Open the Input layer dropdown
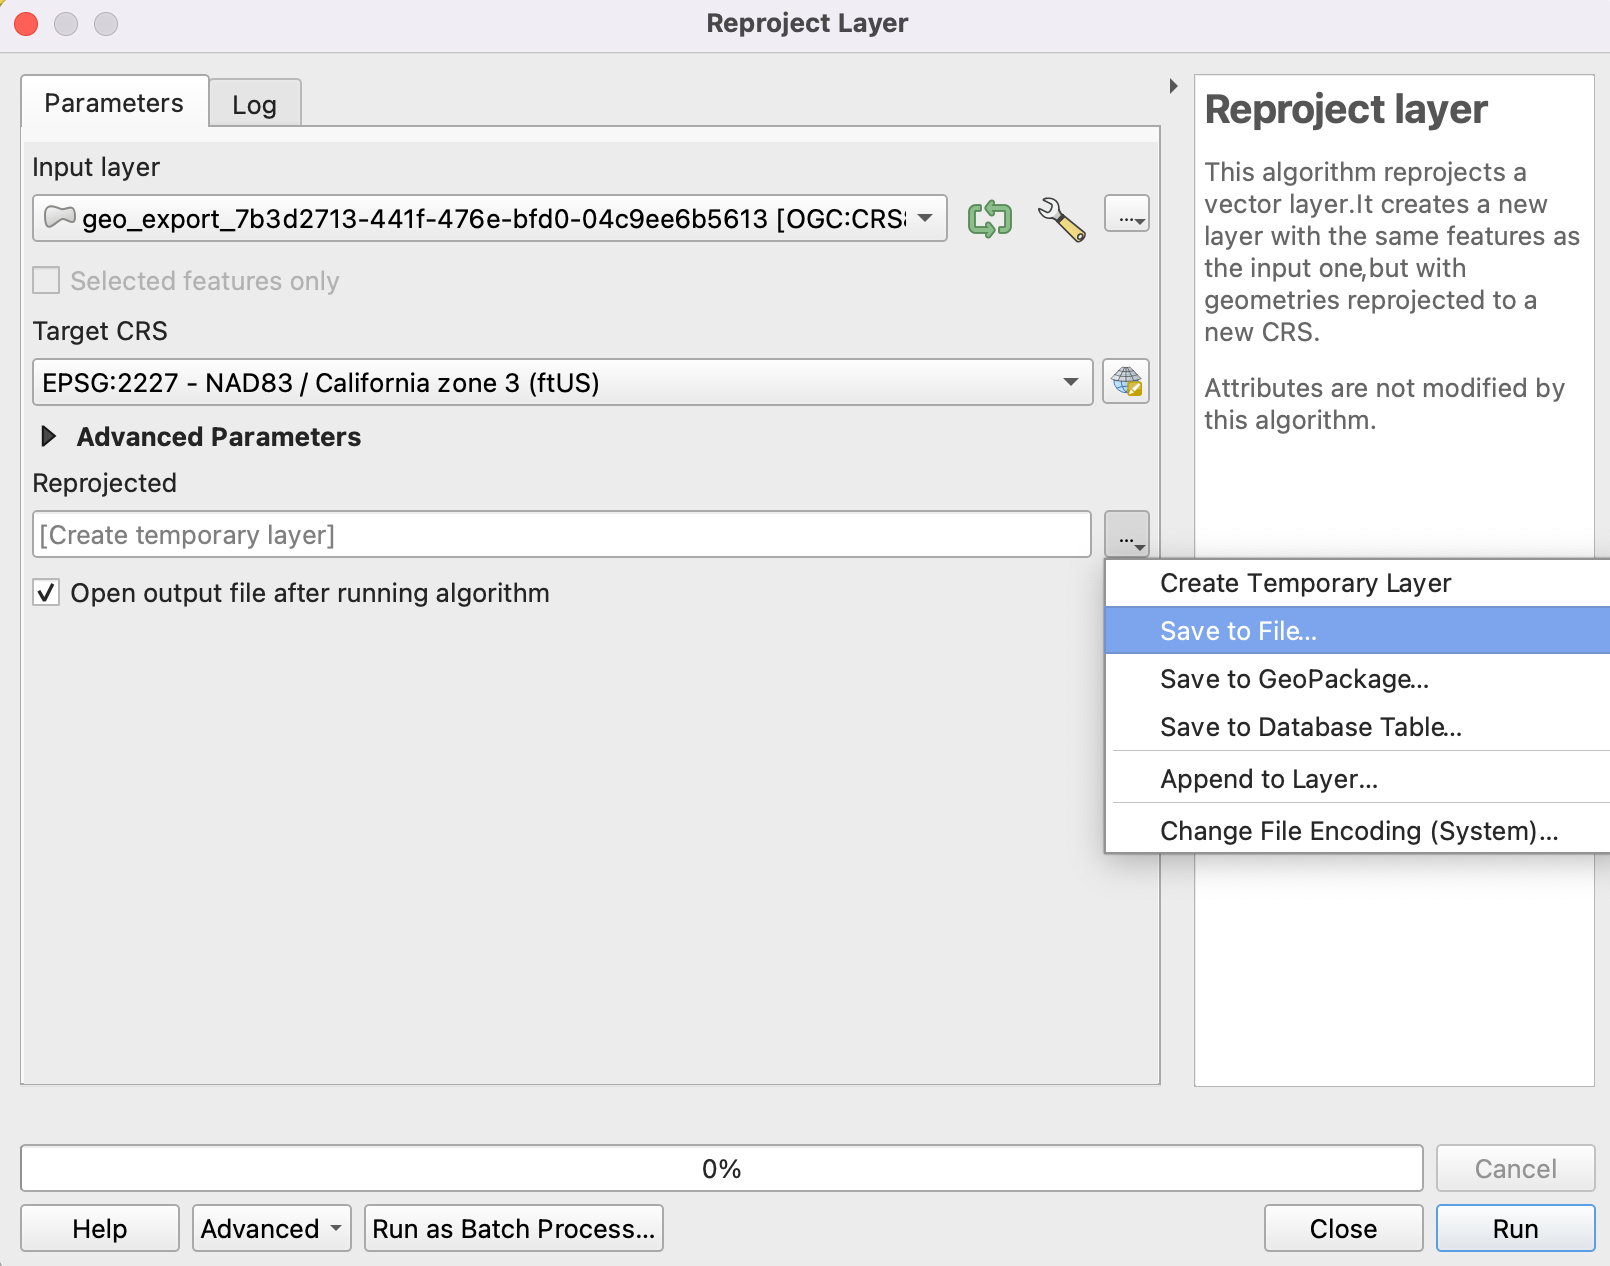1610x1266 pixels. tap(490, 219)
